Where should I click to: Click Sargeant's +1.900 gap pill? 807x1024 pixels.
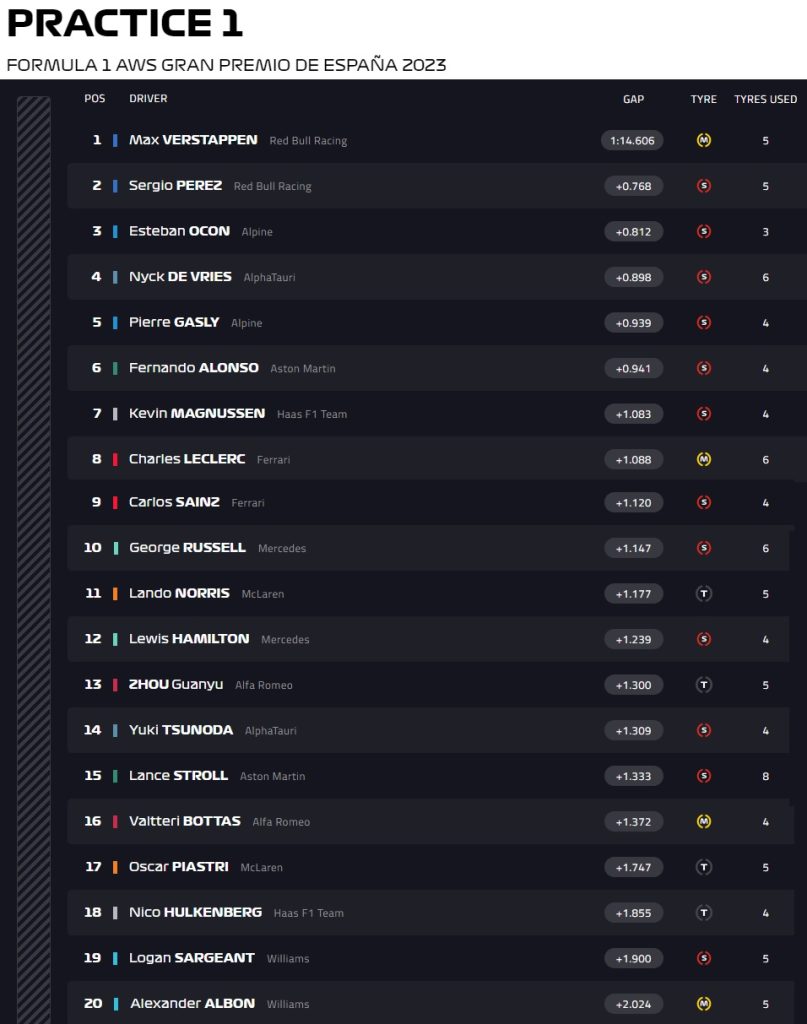pyautogui.click(x=633, y=958)
